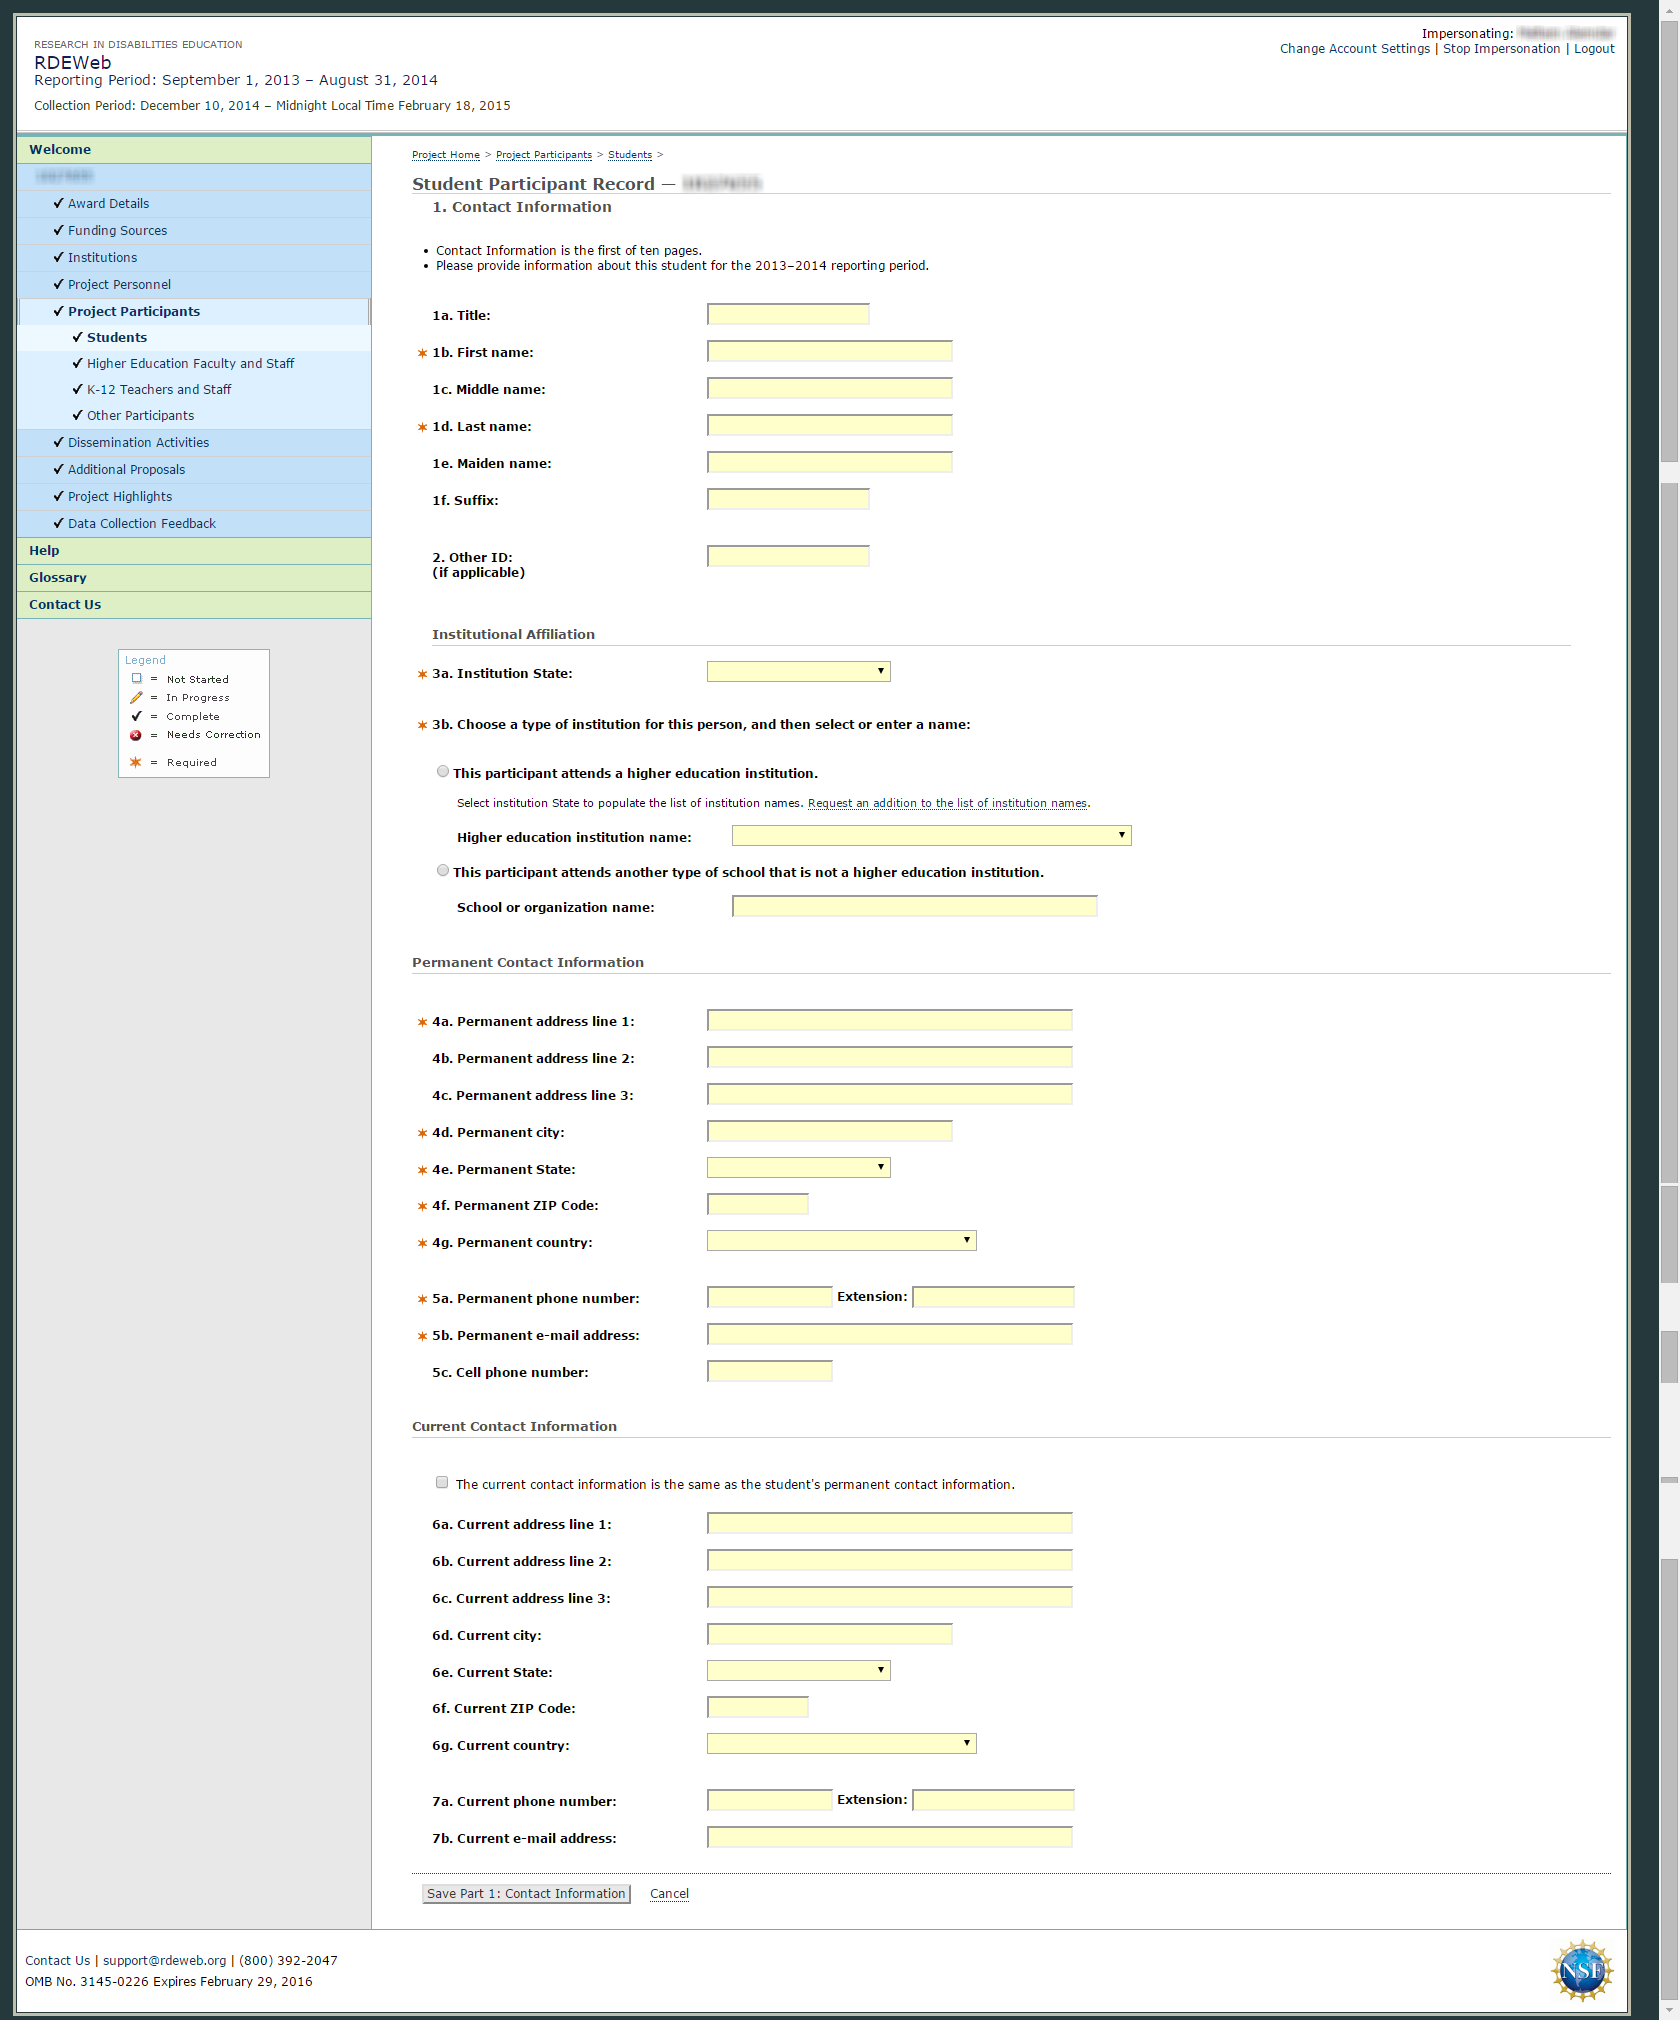The width and height of the screenshot is (1680, 2020).
Task: Open the Help sidebar item
Action: click(194, 551)
